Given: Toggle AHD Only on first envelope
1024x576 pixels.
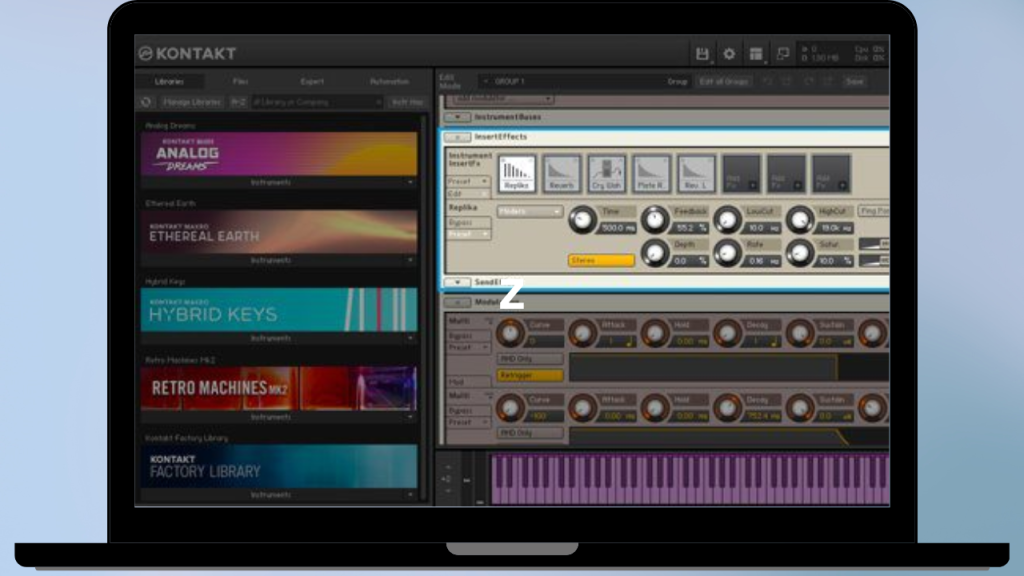Looking at the screenshot, I should [530, 359].
